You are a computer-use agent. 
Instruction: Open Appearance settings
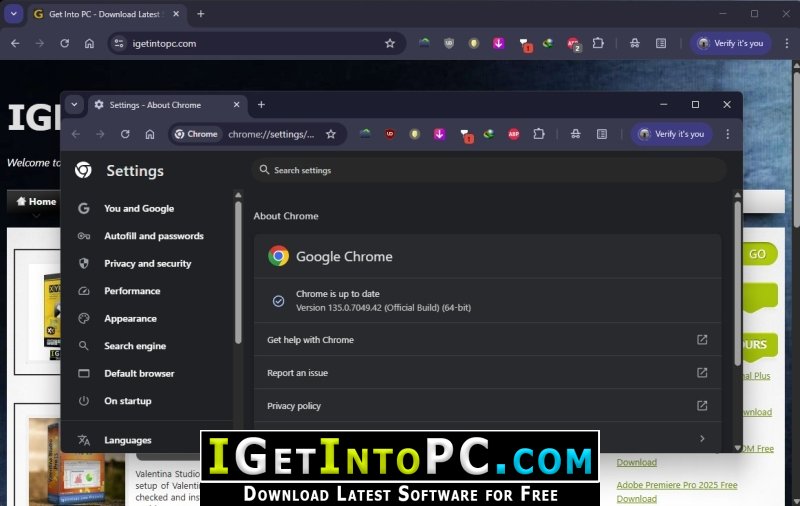130,319
